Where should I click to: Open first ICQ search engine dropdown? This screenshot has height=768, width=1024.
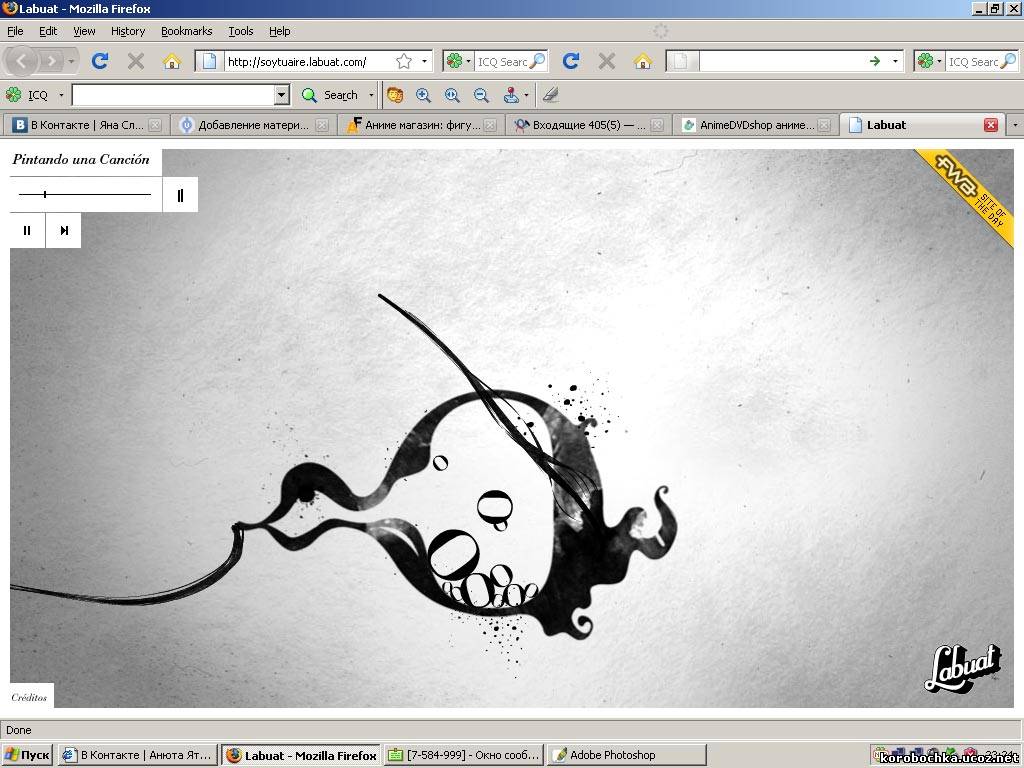[x=469, y=61]
